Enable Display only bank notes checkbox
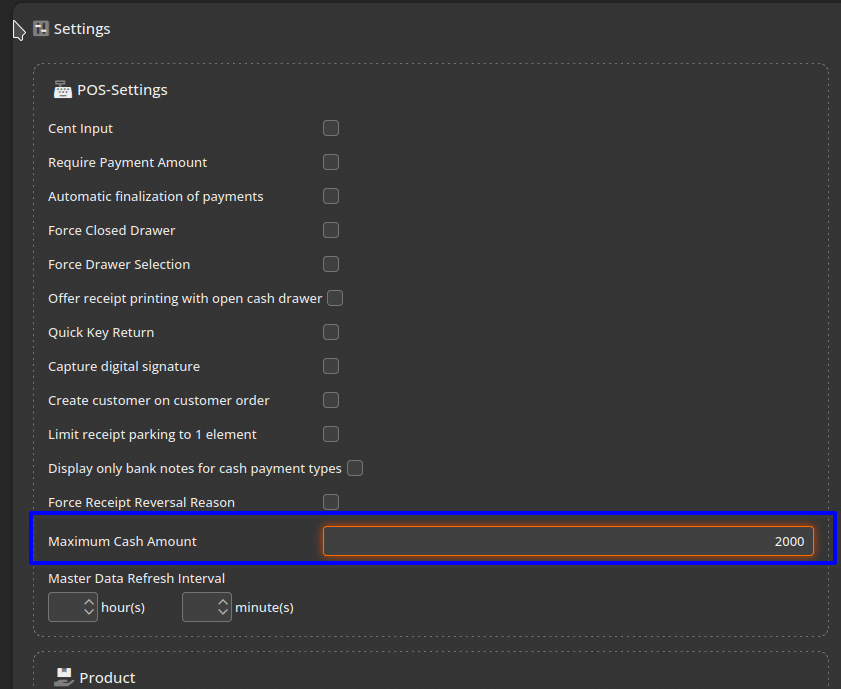 pyautogui.click(x=355, y=468)
